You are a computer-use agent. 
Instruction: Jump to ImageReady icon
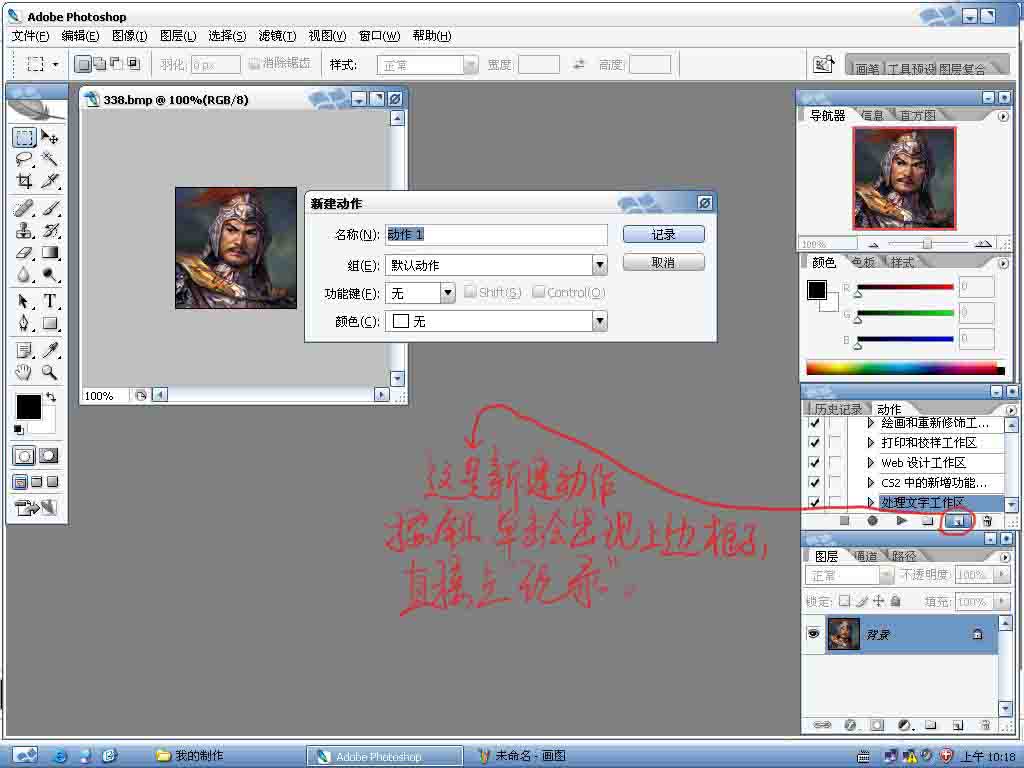36,507
